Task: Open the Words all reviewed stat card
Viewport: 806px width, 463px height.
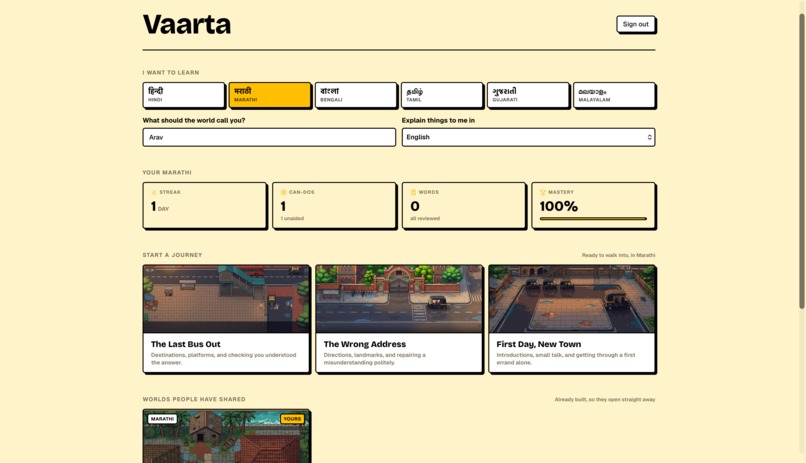Action: click(464, 205)
